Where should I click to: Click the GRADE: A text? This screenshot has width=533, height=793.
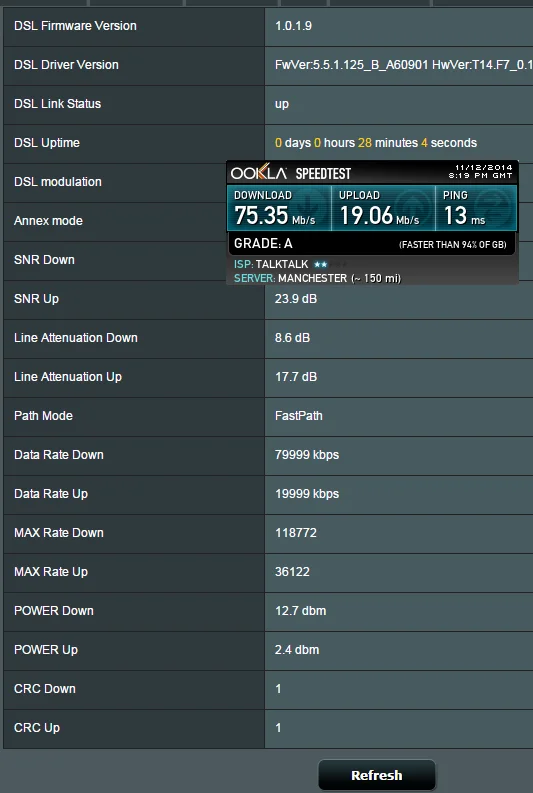tap(263, 244)
